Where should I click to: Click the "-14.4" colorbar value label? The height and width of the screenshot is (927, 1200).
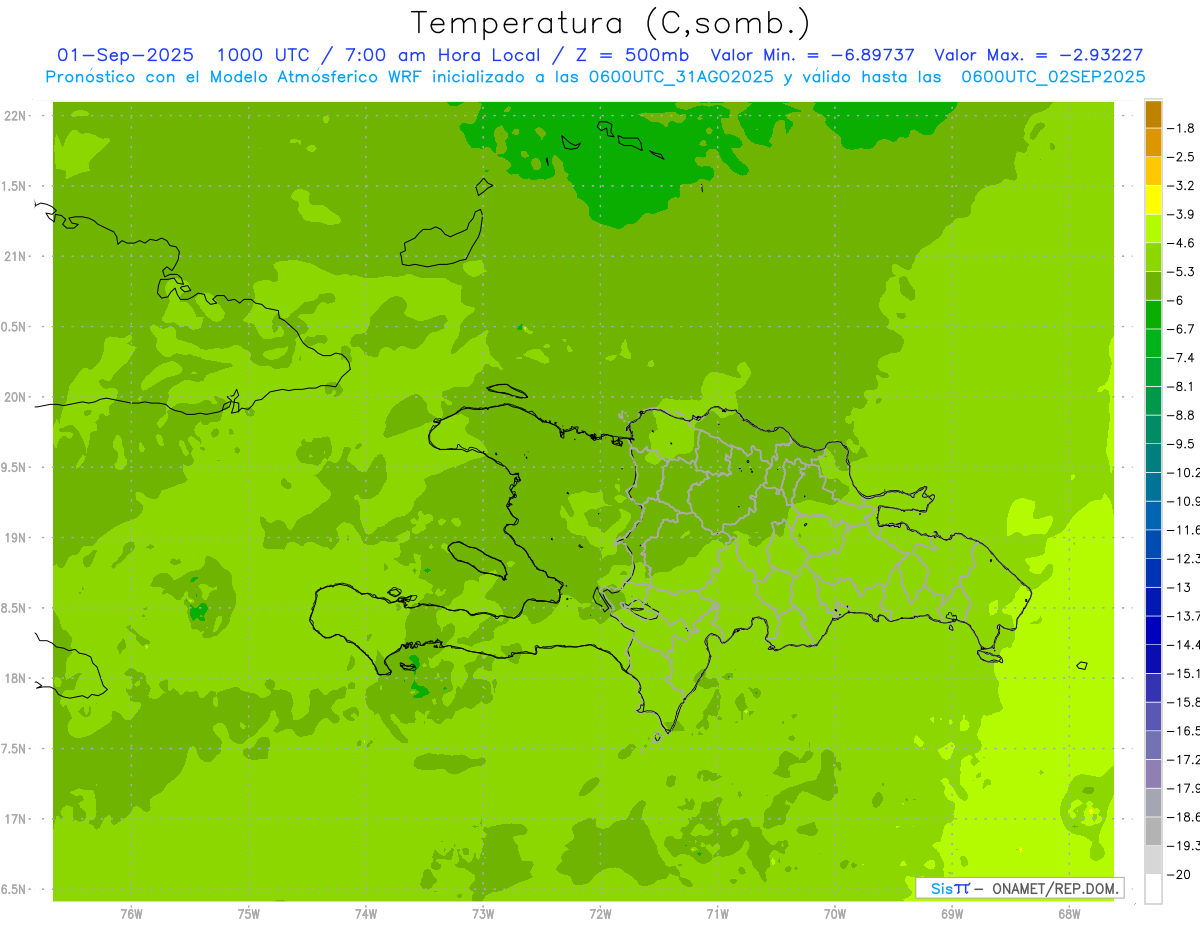tap(1183, 644)
